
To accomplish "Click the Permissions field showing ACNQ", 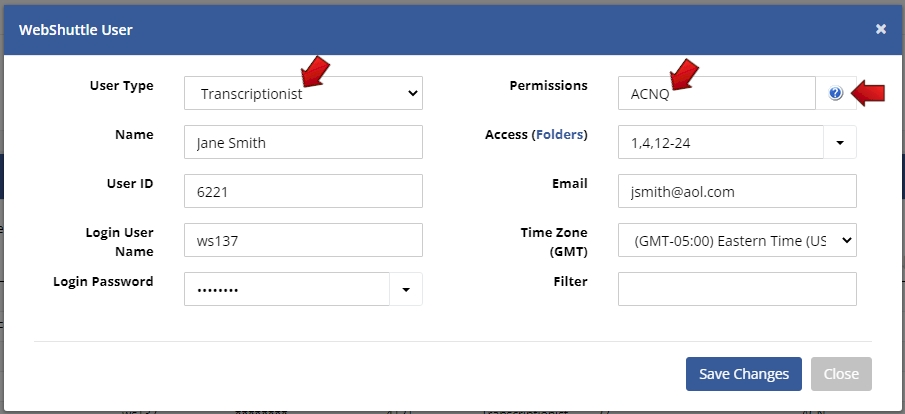I will pos(716,93).
